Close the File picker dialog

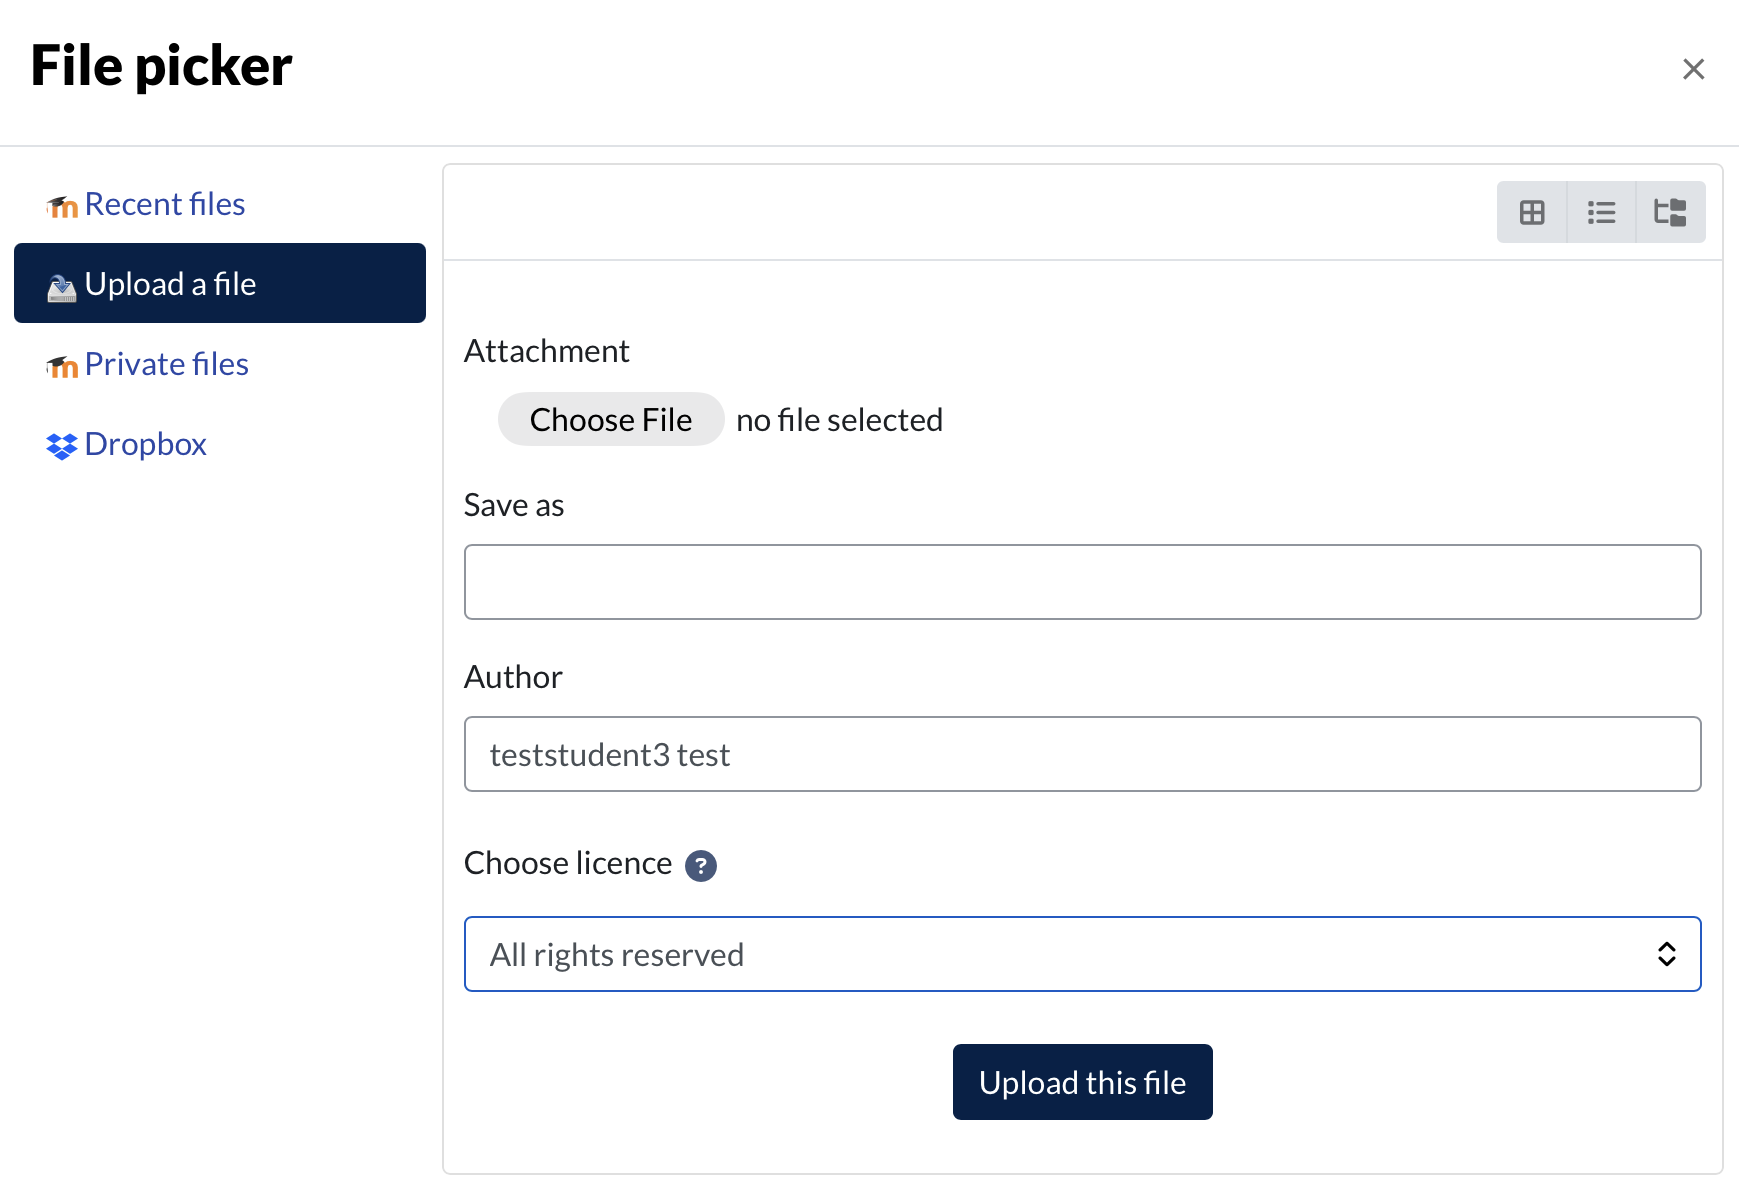[x=1693, y=69]
